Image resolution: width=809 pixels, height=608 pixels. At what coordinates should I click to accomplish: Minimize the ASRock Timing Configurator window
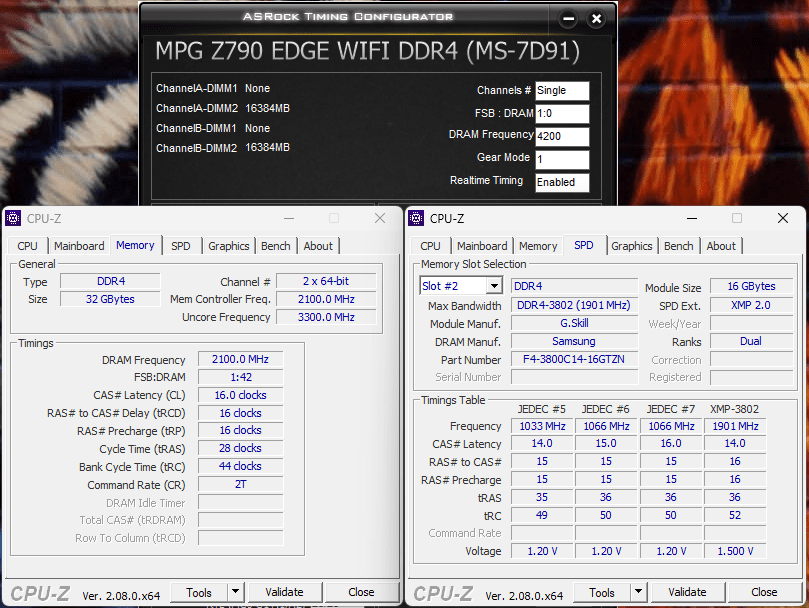point(569,19)
